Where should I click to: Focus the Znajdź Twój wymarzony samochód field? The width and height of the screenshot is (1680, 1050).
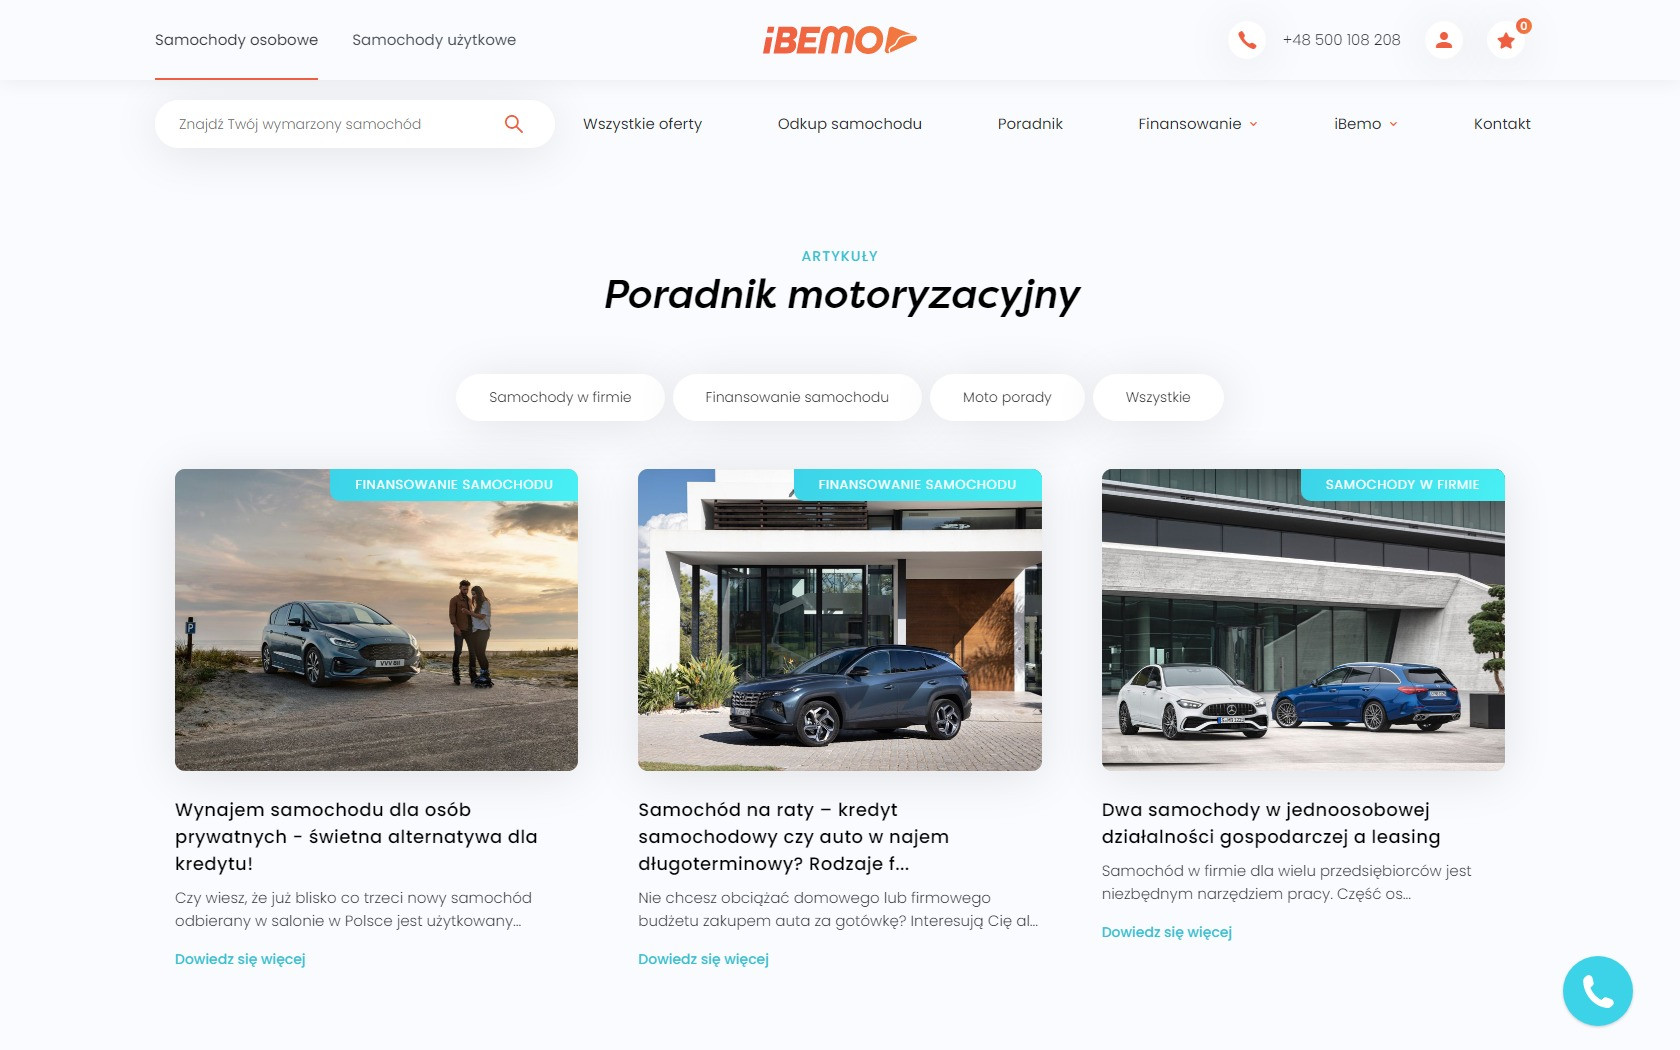pos(335,124)
